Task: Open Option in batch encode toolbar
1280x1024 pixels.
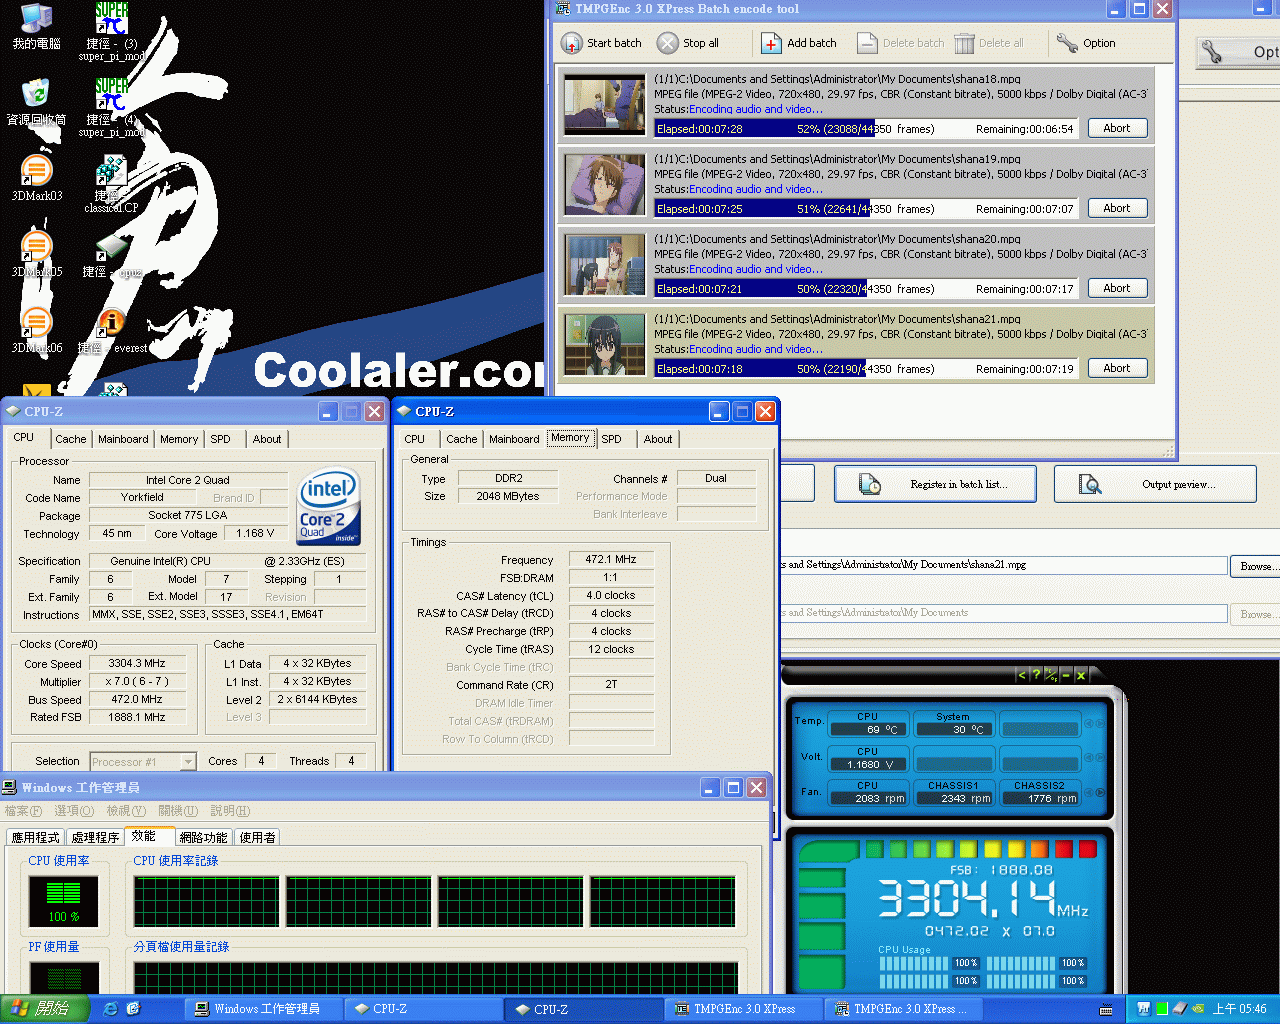Action: pos(1086,43)
